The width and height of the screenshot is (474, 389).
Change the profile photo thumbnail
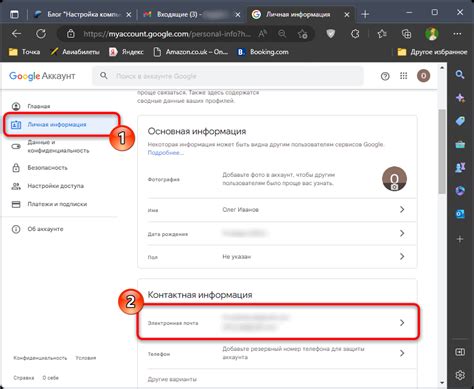[394, 179]
